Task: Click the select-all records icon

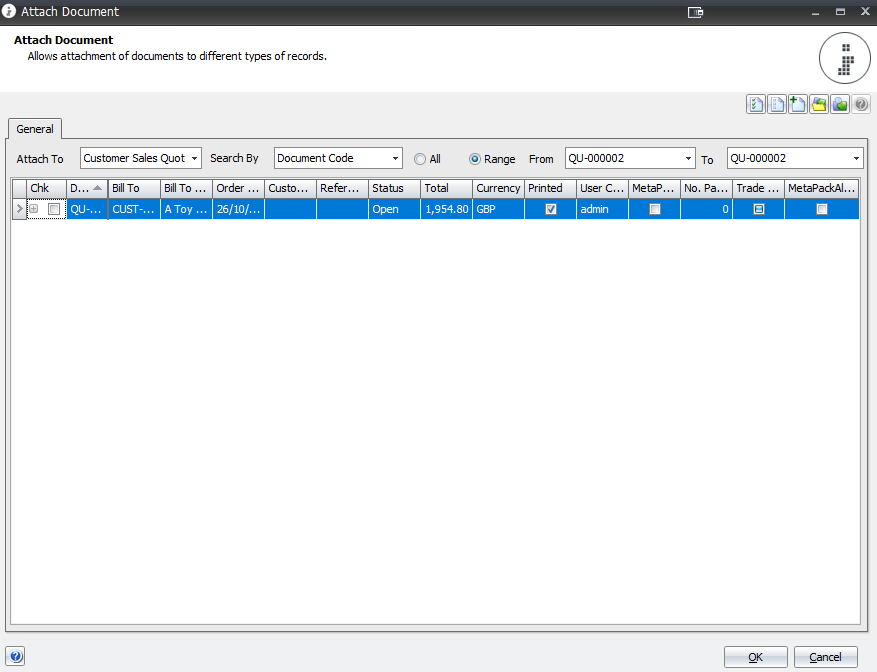Action: [x=756, y=104]
